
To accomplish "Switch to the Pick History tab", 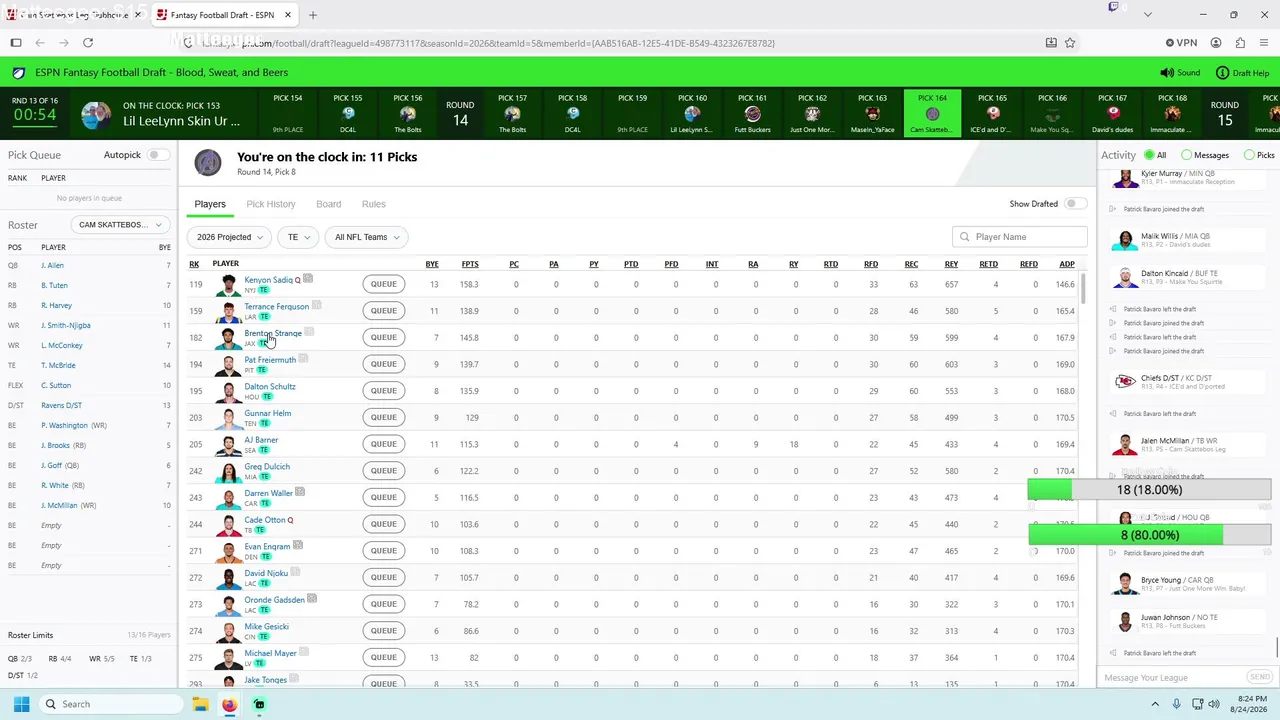I will (x=271, y=204).
